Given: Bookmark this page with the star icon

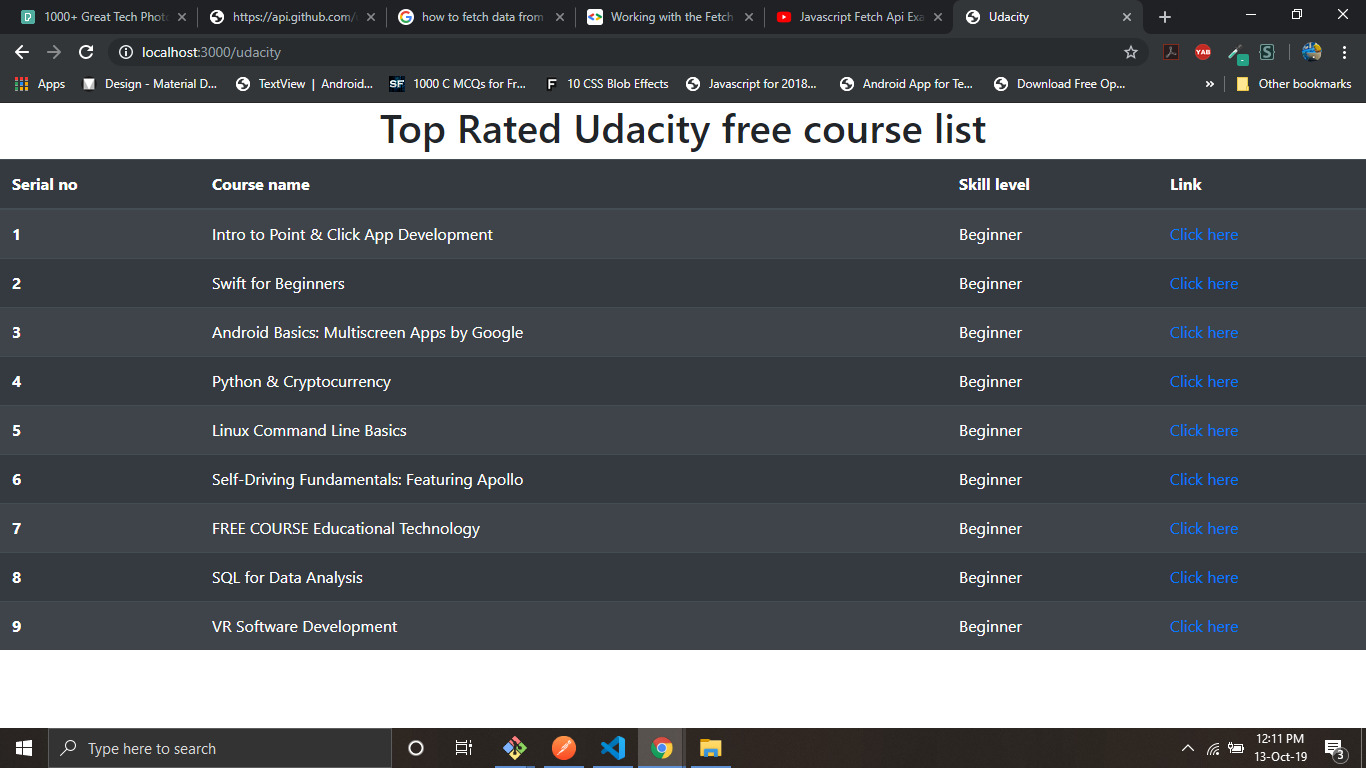Looking at the screenshot, I should 1131,52.
